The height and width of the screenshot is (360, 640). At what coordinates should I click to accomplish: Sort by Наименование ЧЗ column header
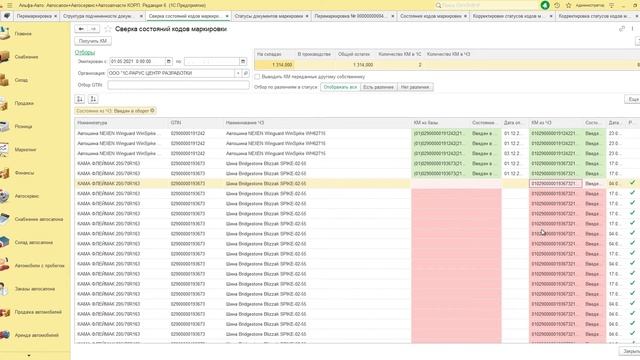(245, 122)
